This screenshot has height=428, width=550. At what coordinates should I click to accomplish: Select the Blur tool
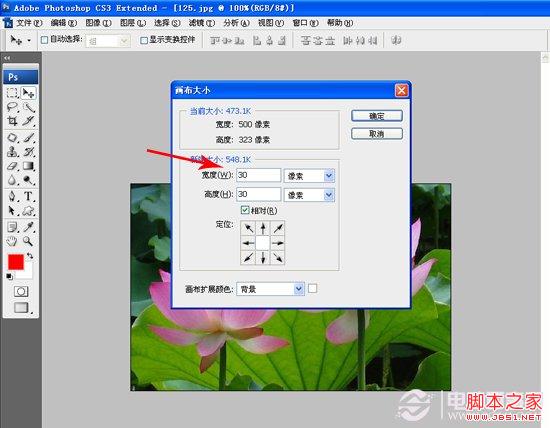coord(12,180)
